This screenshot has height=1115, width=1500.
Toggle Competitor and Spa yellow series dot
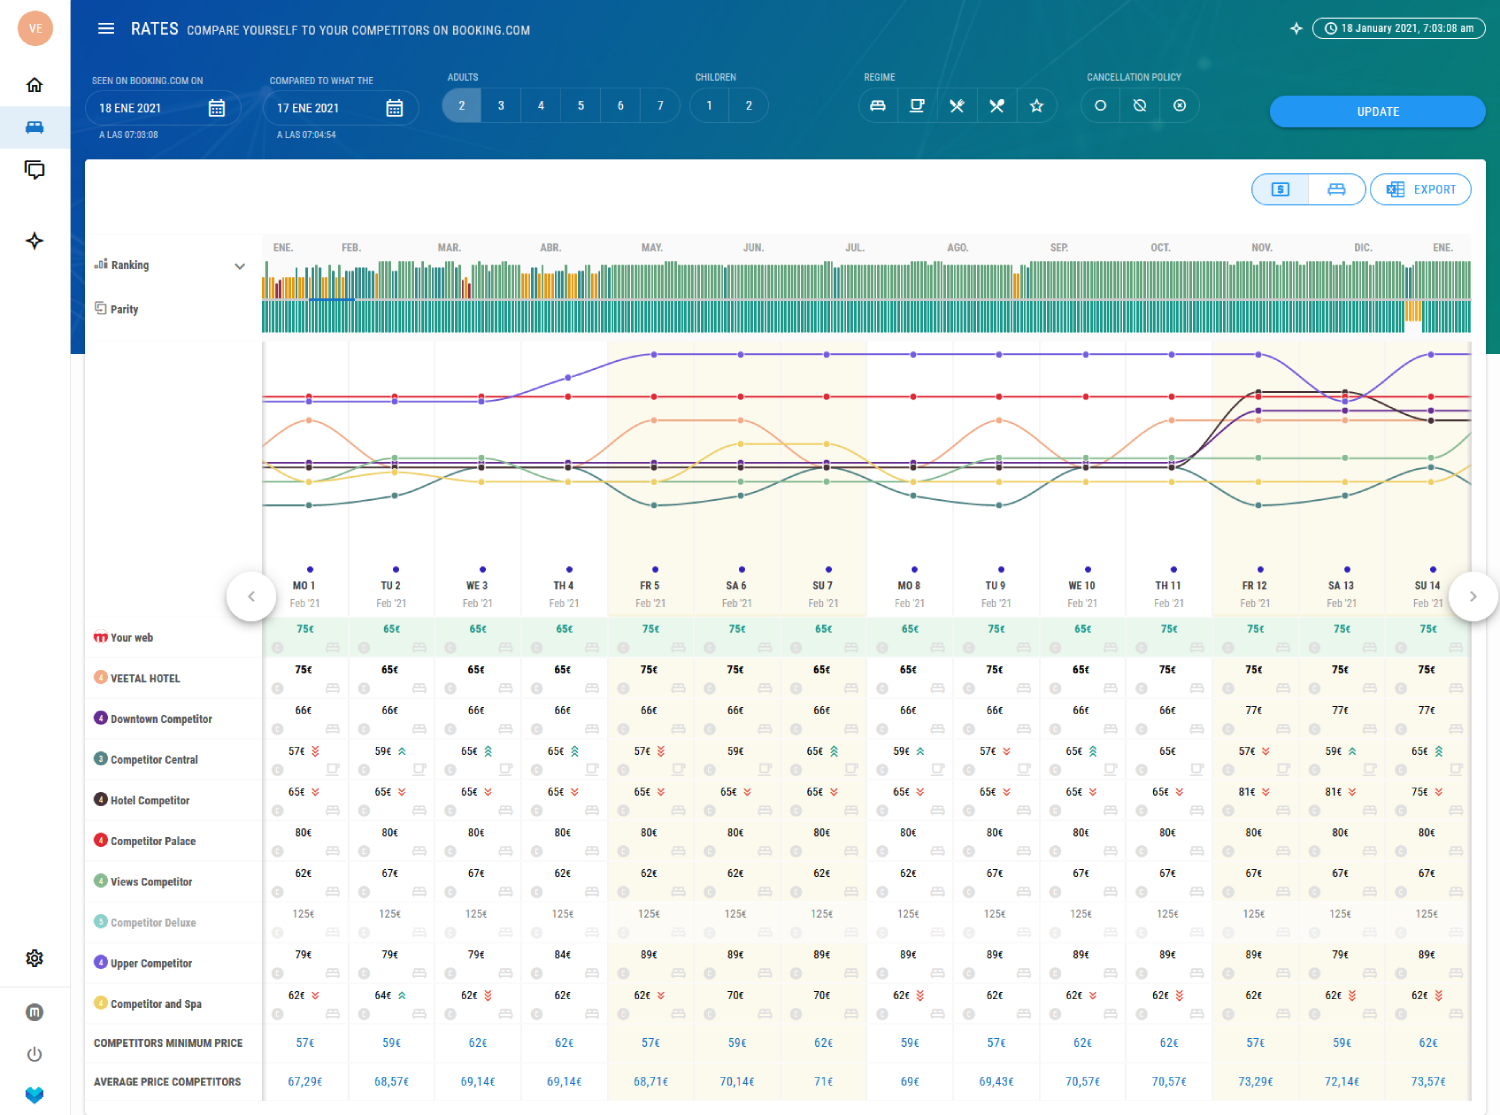[x=101, y=1003]
